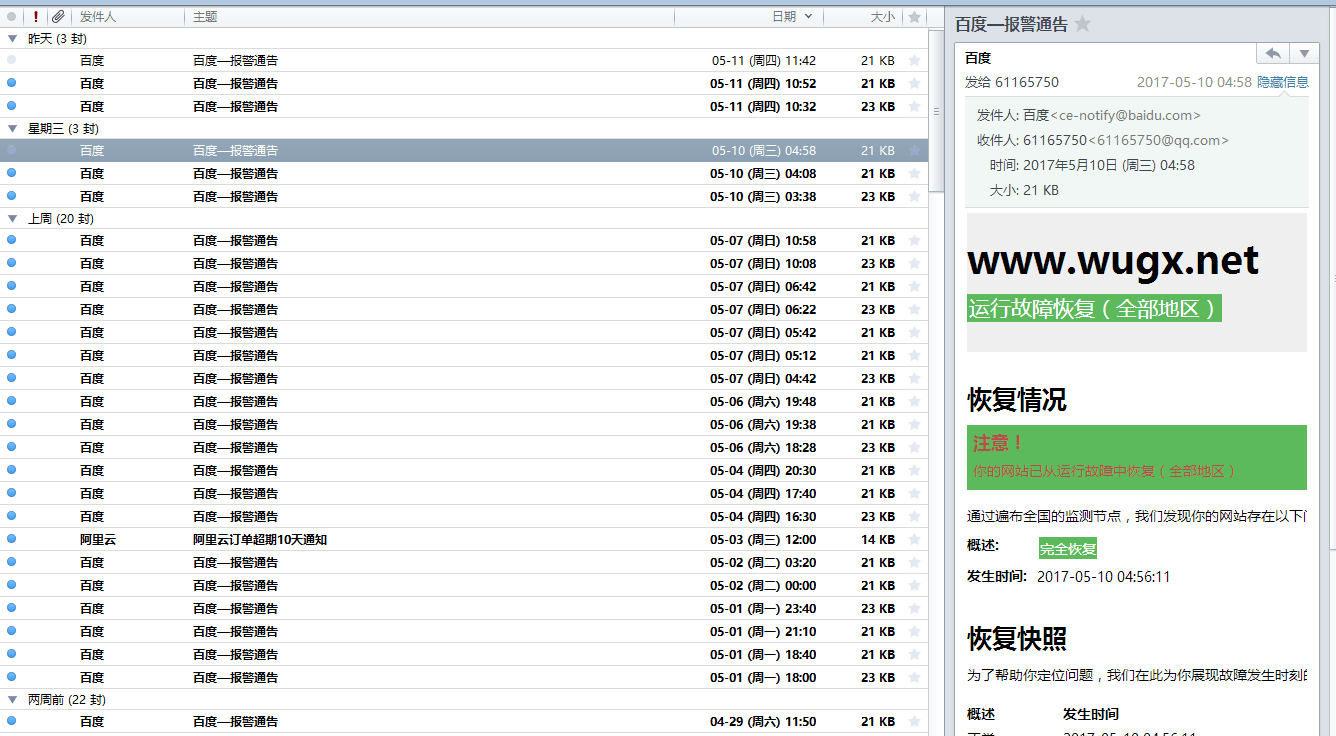Sort emails by 主题 column
The width and height of the screenshot is (1336, 736).
click(205, 17)
